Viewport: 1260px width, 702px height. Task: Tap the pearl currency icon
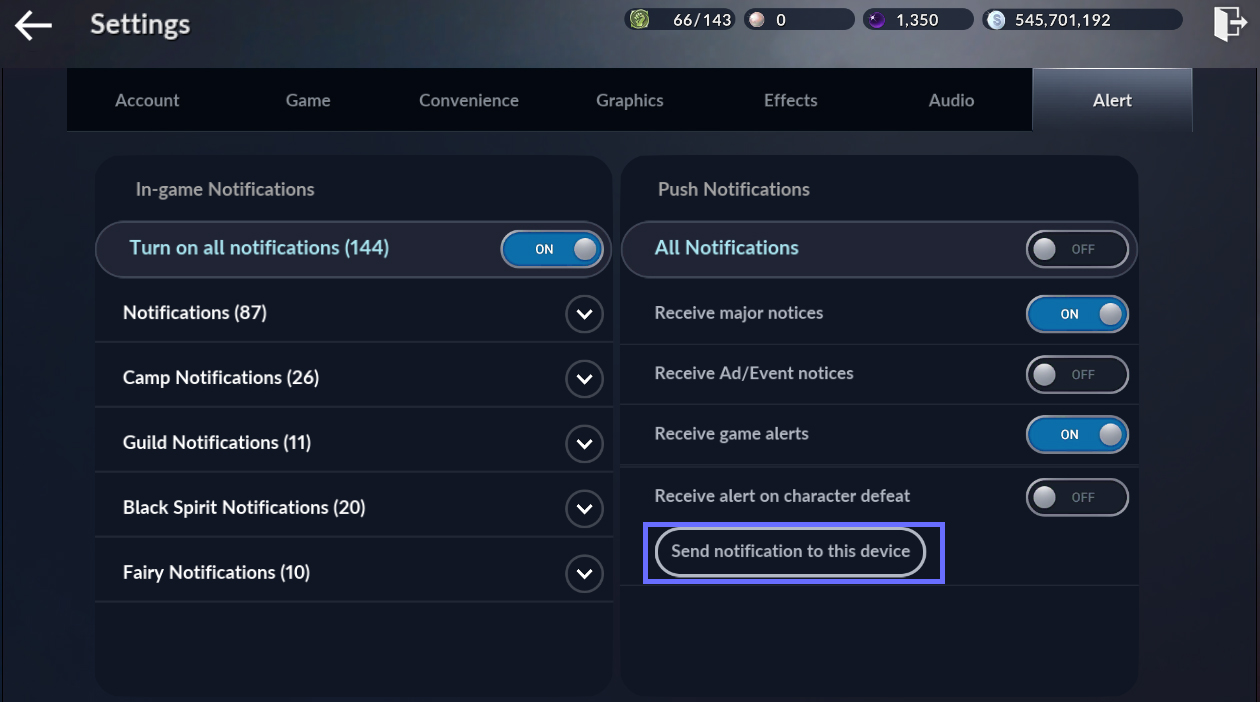(757, 20)
